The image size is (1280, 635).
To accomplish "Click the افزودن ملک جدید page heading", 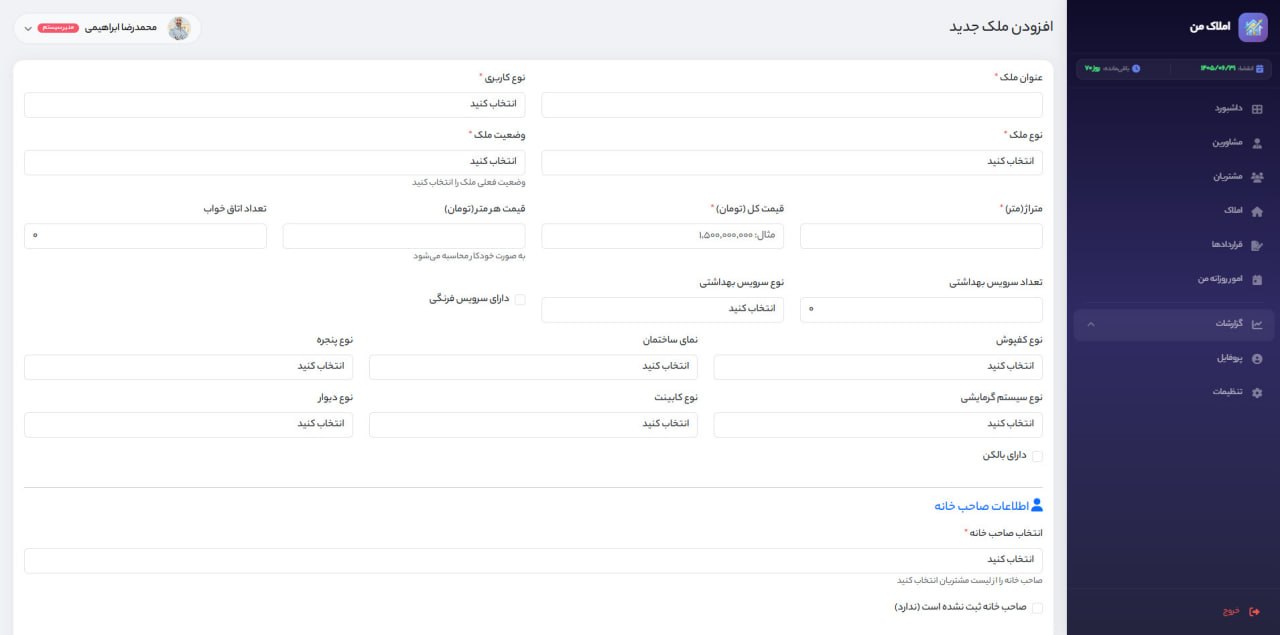I will pyautogui.click(x=1001, y=26).
